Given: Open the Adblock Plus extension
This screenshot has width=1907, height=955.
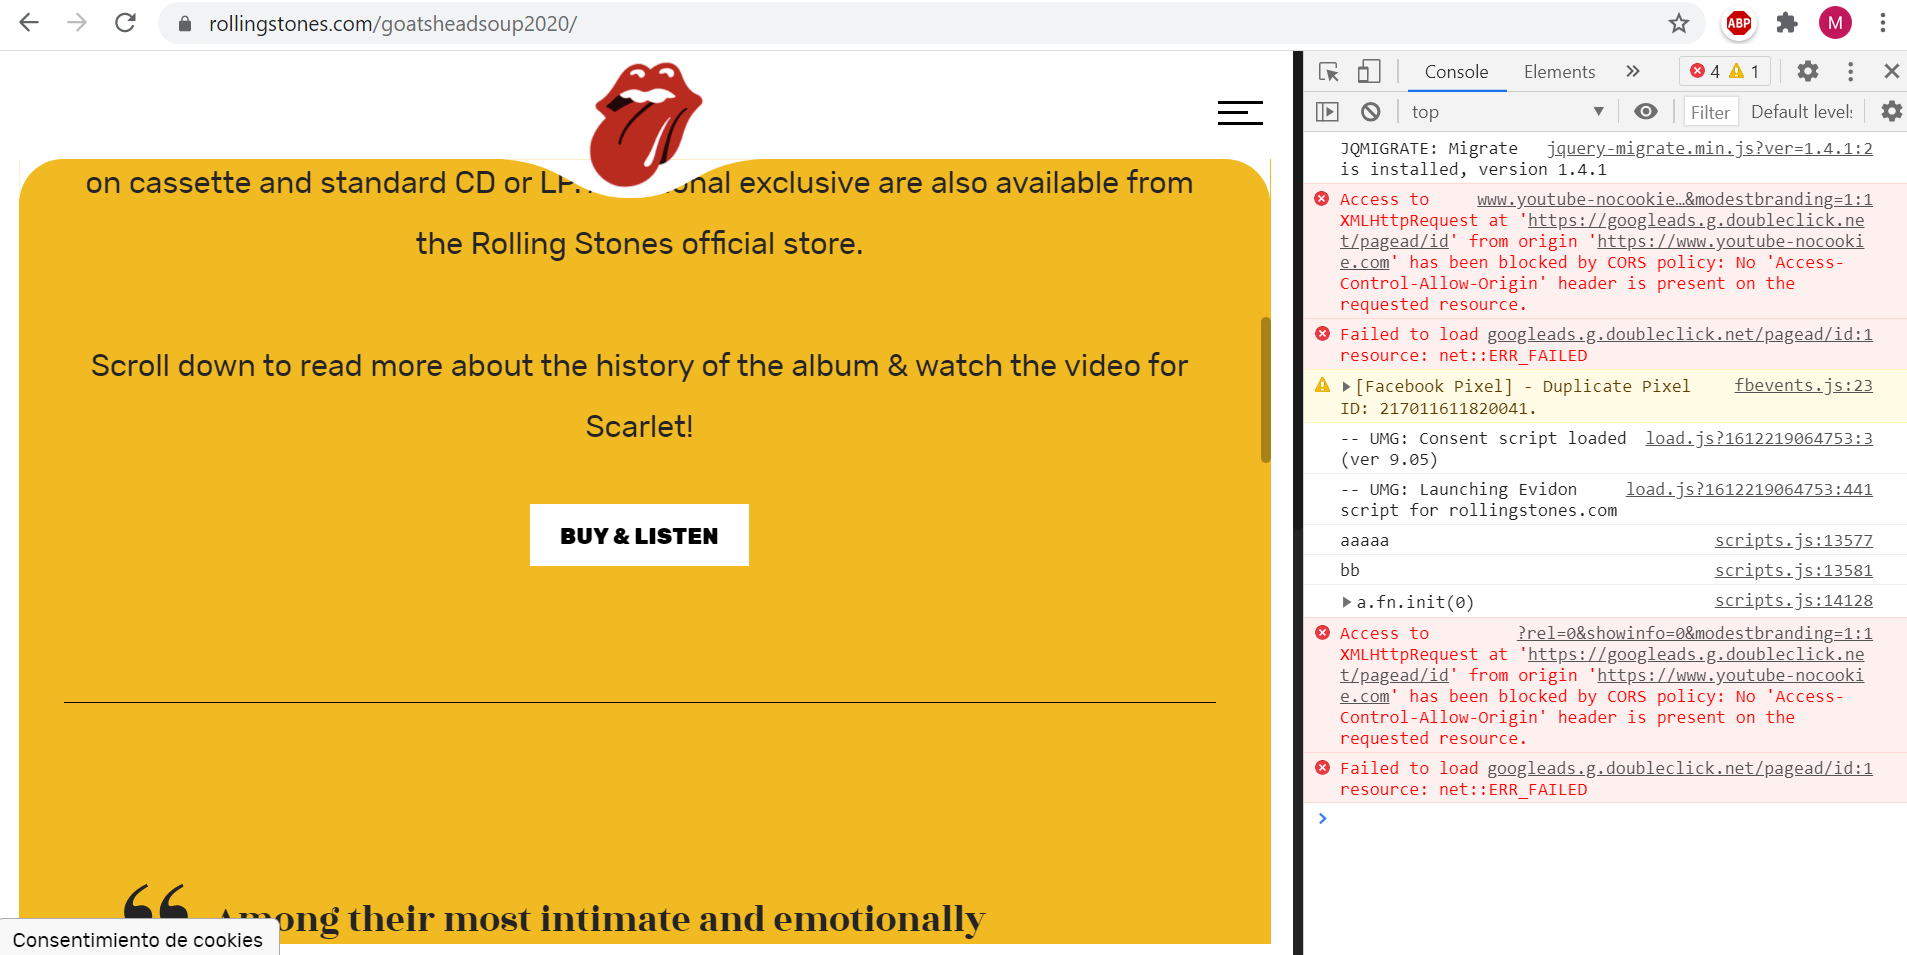Looking at the screenshot, I should point(1739,23).
